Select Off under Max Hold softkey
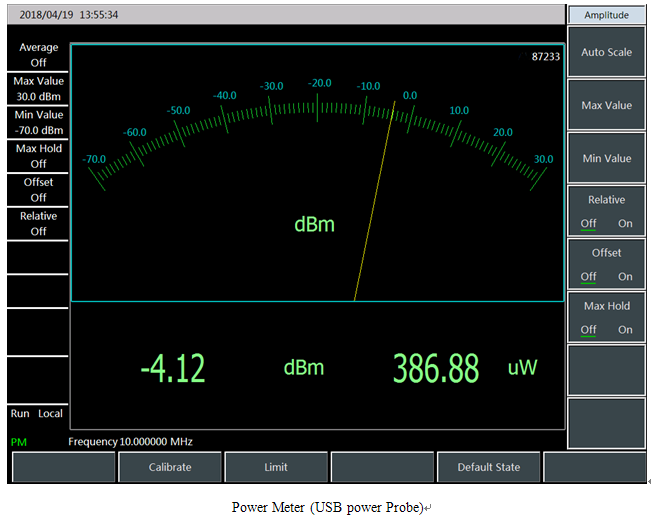The height and width of the screenshot is (519, 651). click(x=589, y=329)
